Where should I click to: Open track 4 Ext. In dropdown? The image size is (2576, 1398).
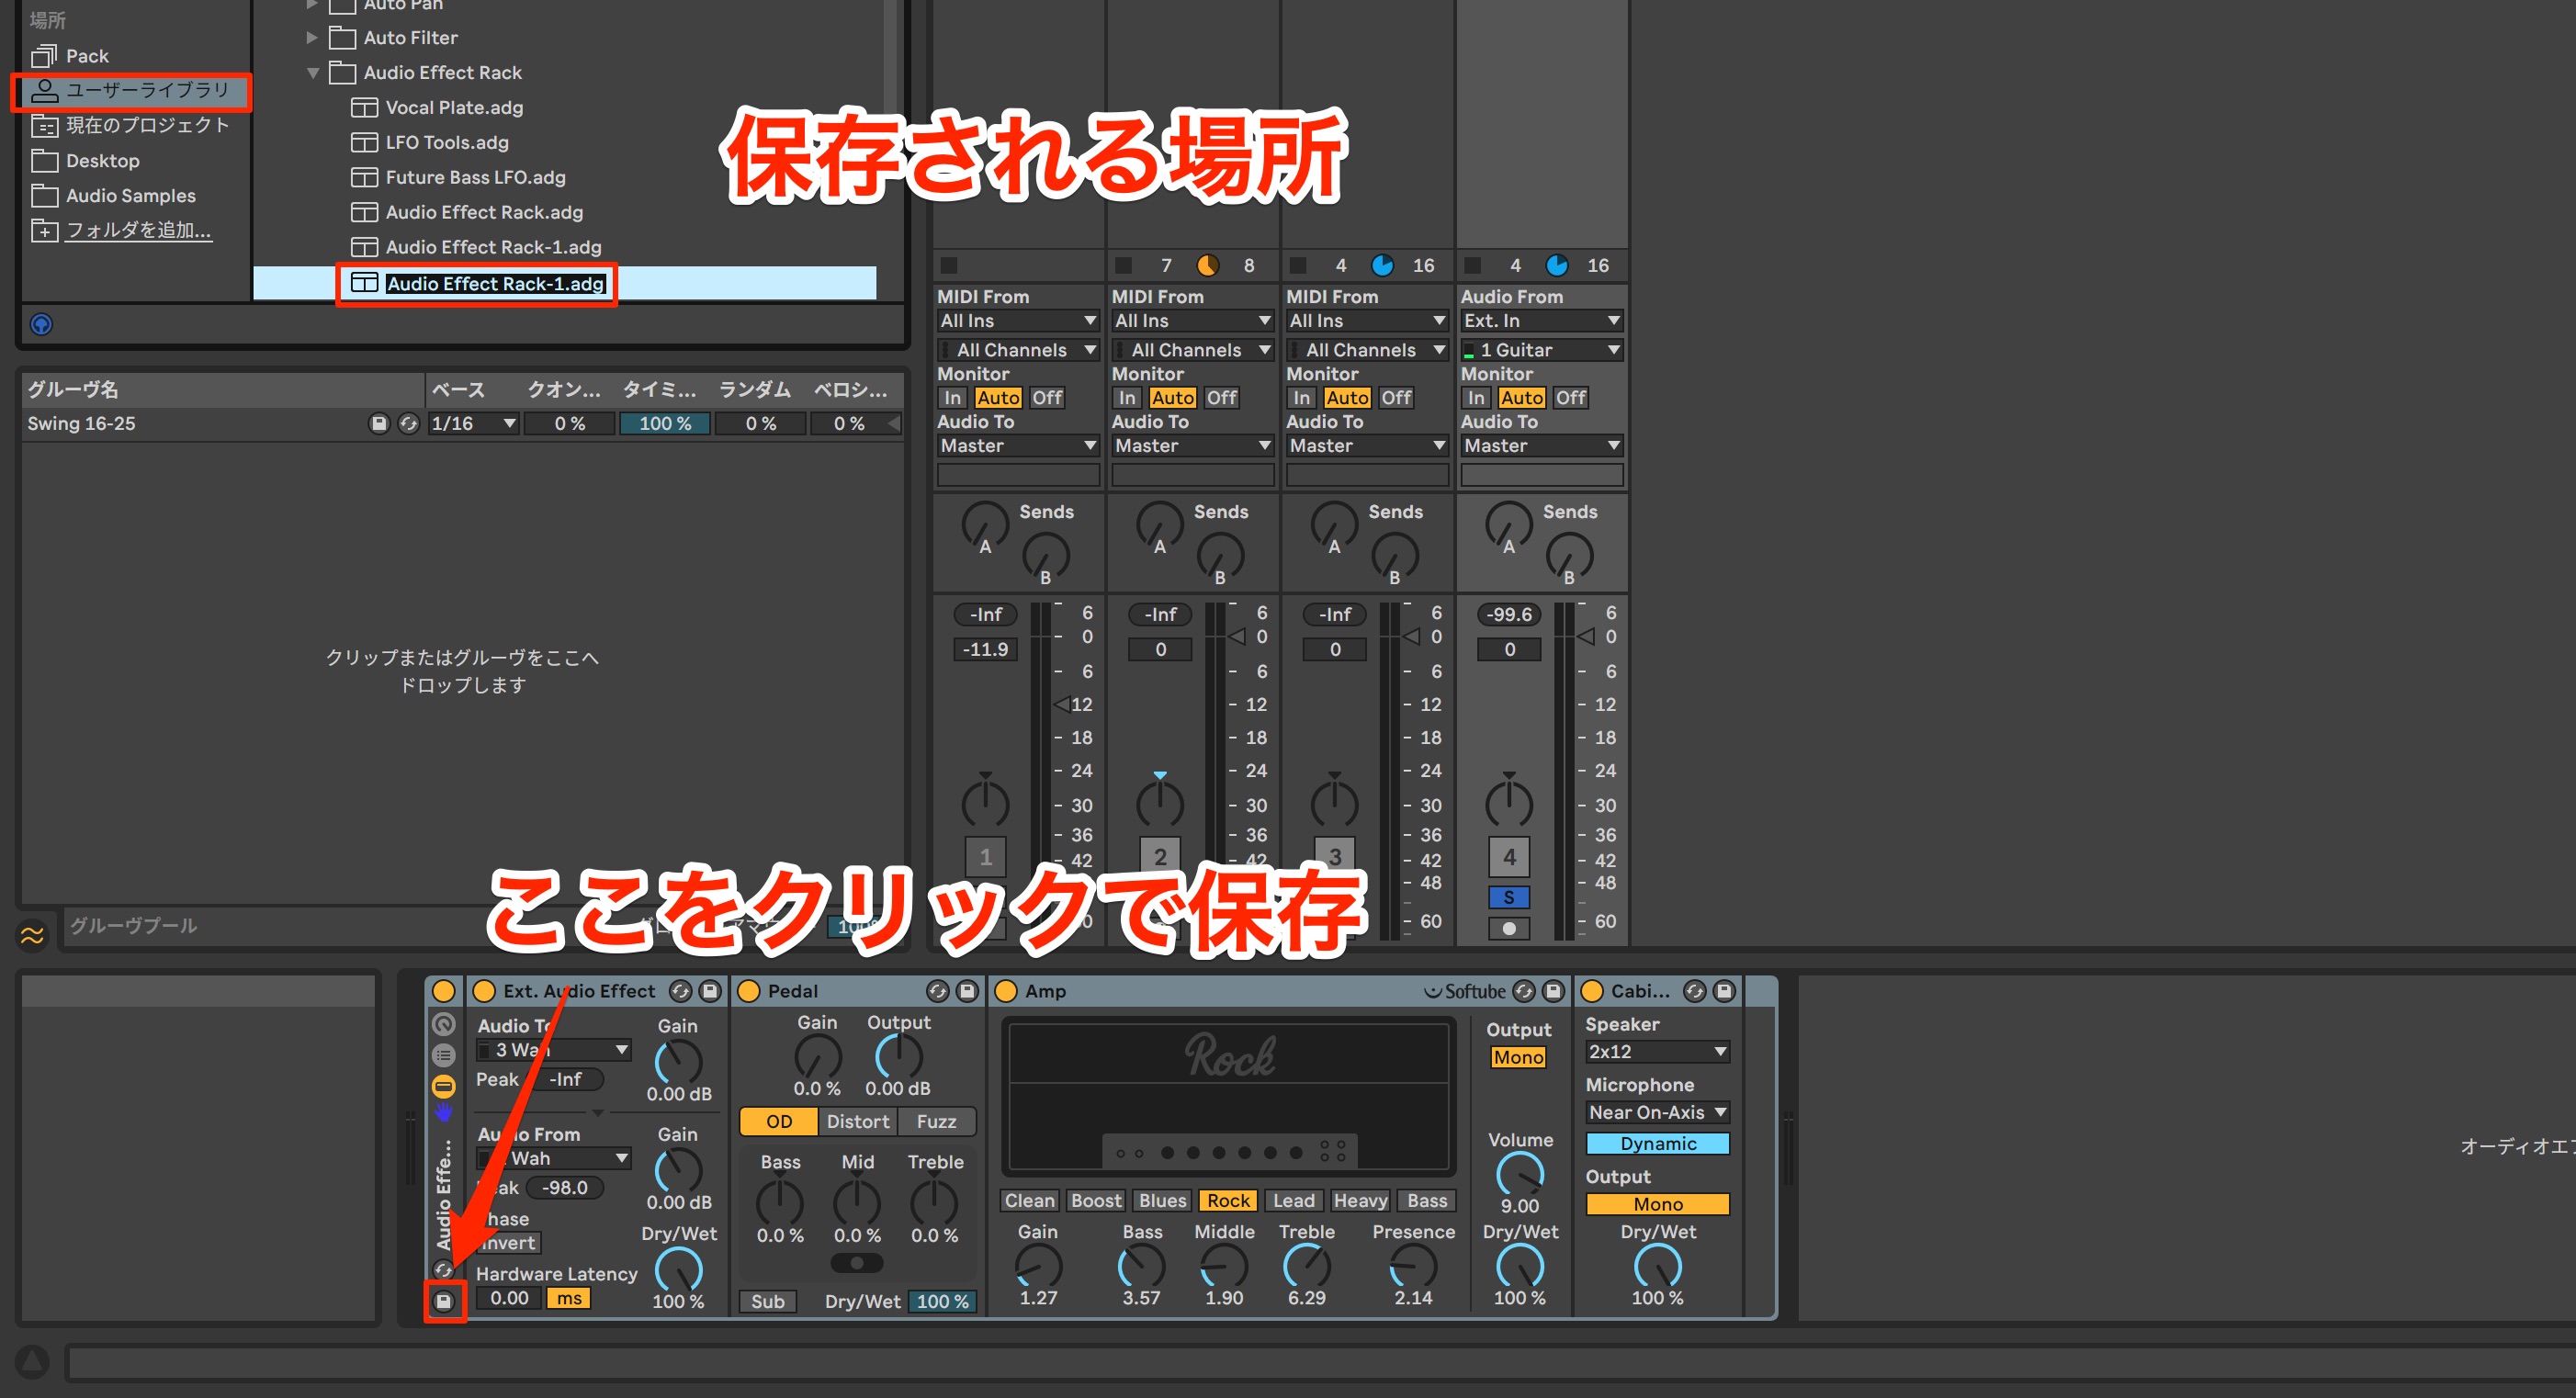(x=1541, y=320)
